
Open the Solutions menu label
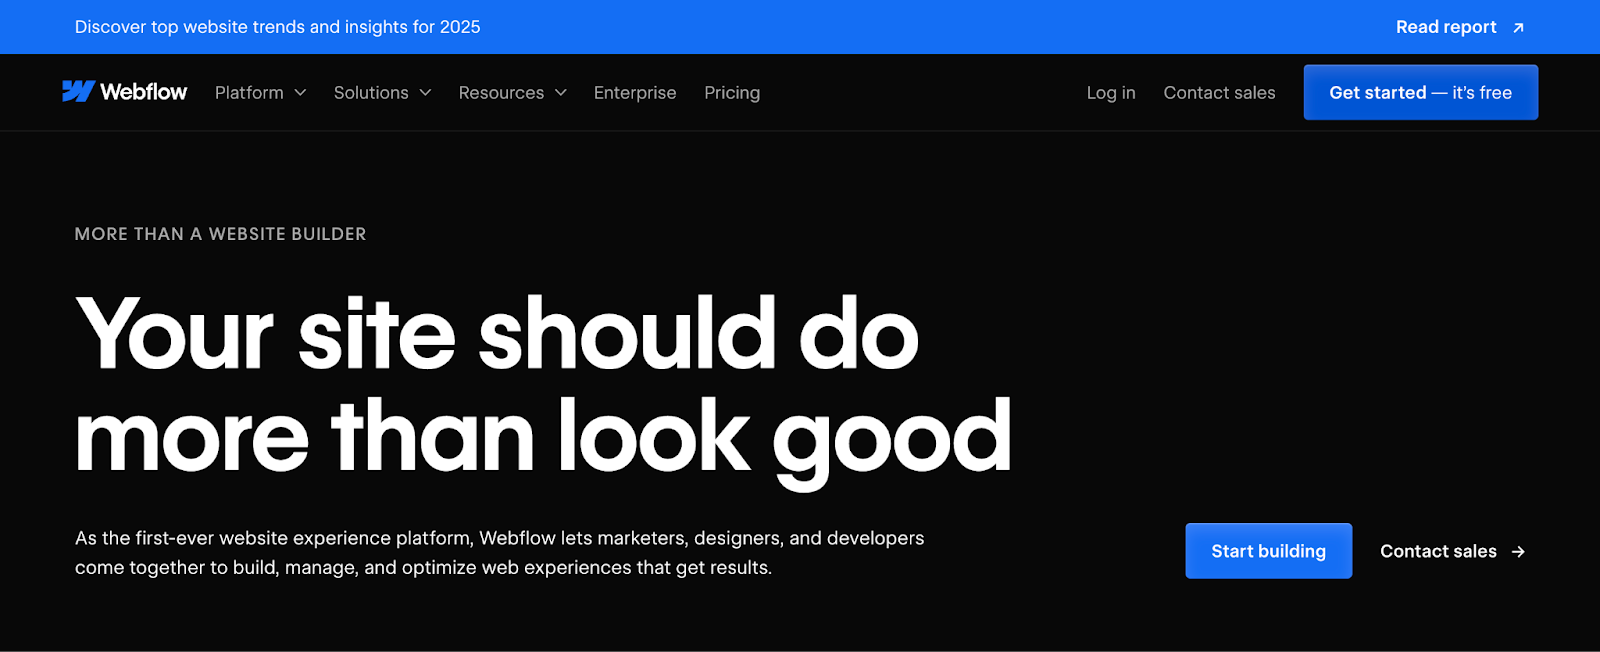tap(371, 93)
